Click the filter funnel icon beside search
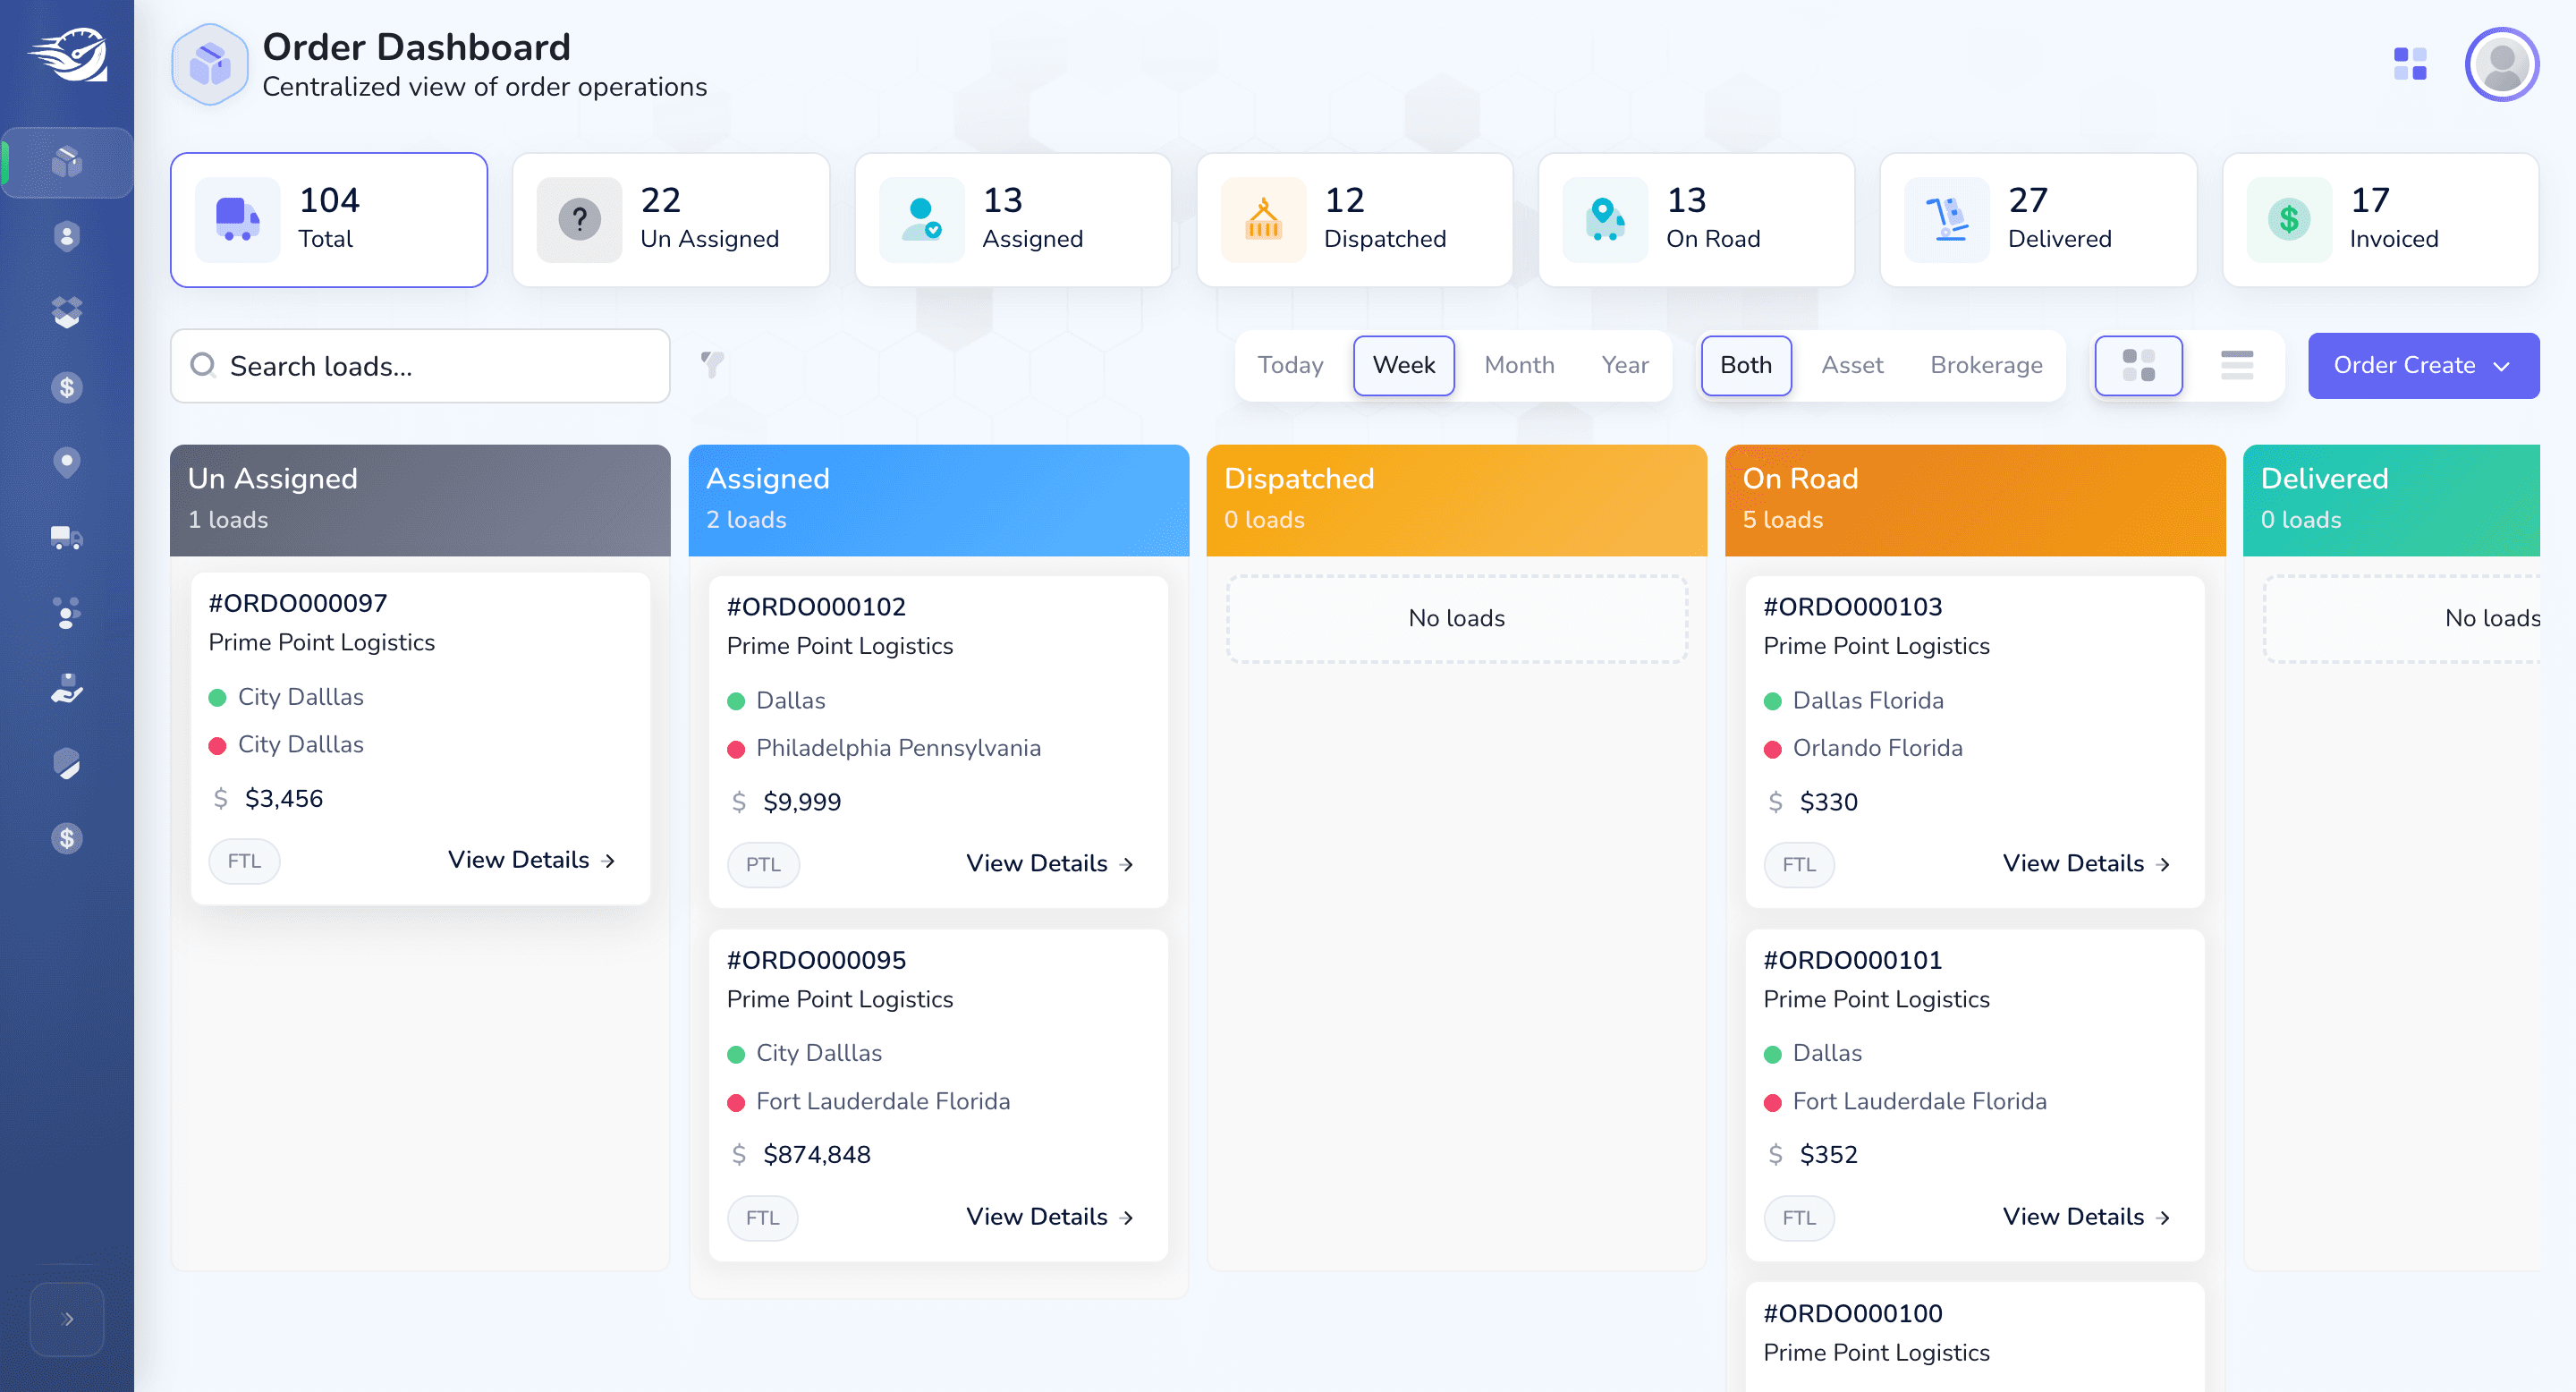This screenshot has width=2576, height=1392. click(x=712, y=365)
